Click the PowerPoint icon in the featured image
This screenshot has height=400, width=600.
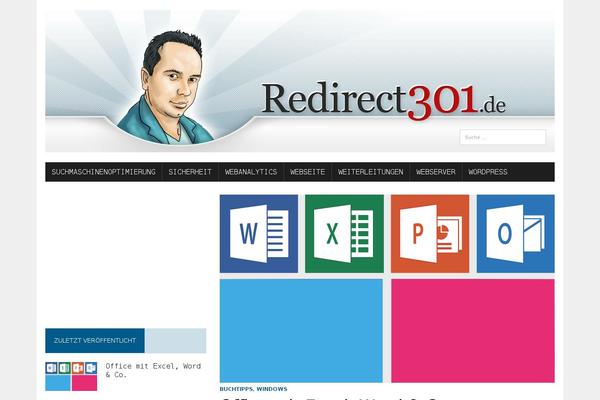[x=430, y=234]
